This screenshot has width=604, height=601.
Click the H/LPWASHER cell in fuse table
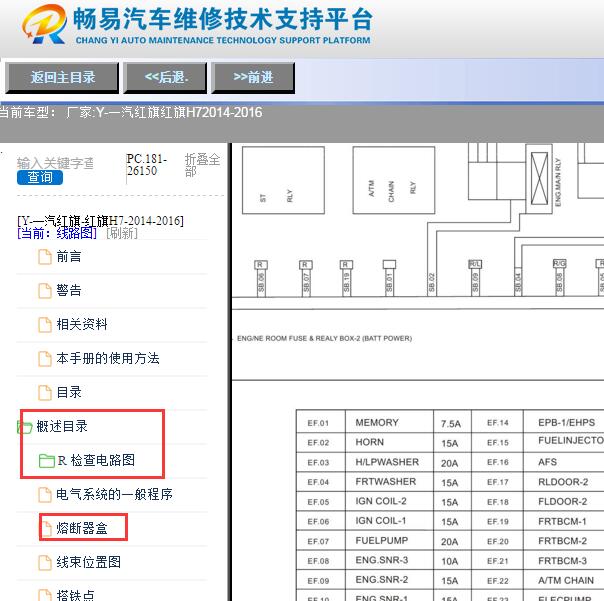[389, 462]
